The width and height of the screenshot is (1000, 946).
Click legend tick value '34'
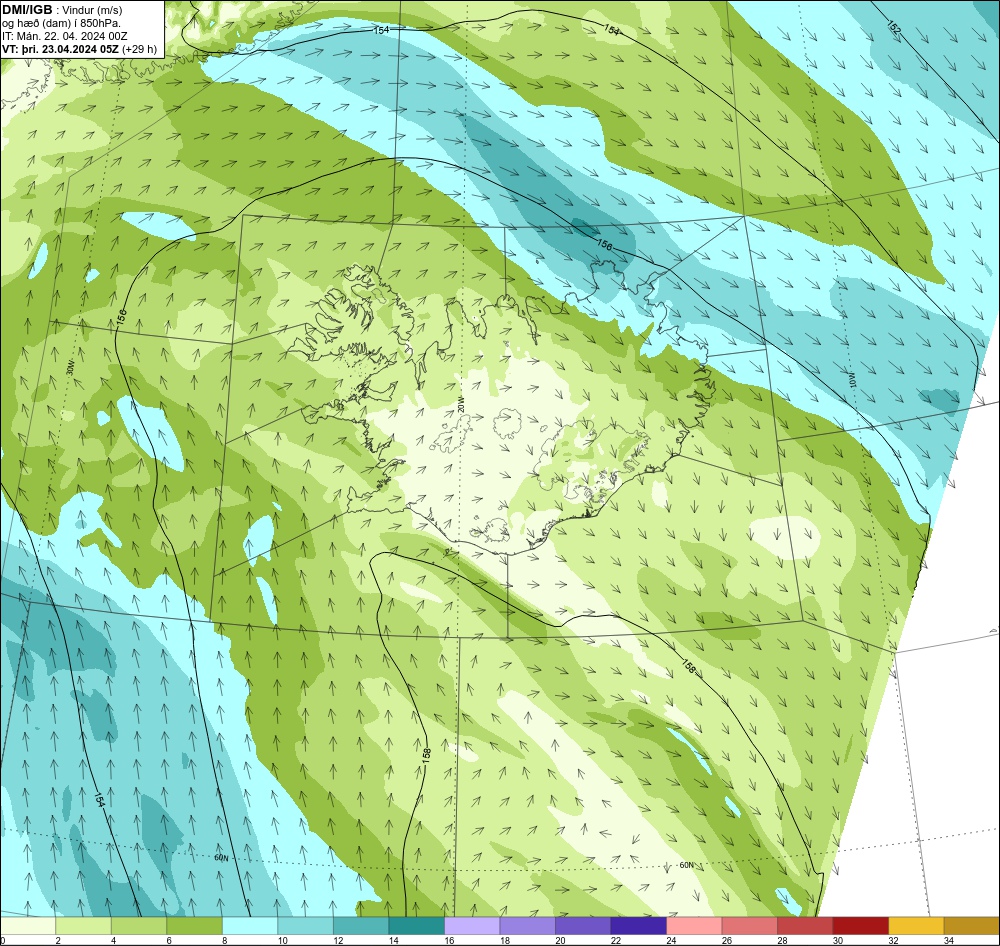pyautogui.click(x=949, y=940)
